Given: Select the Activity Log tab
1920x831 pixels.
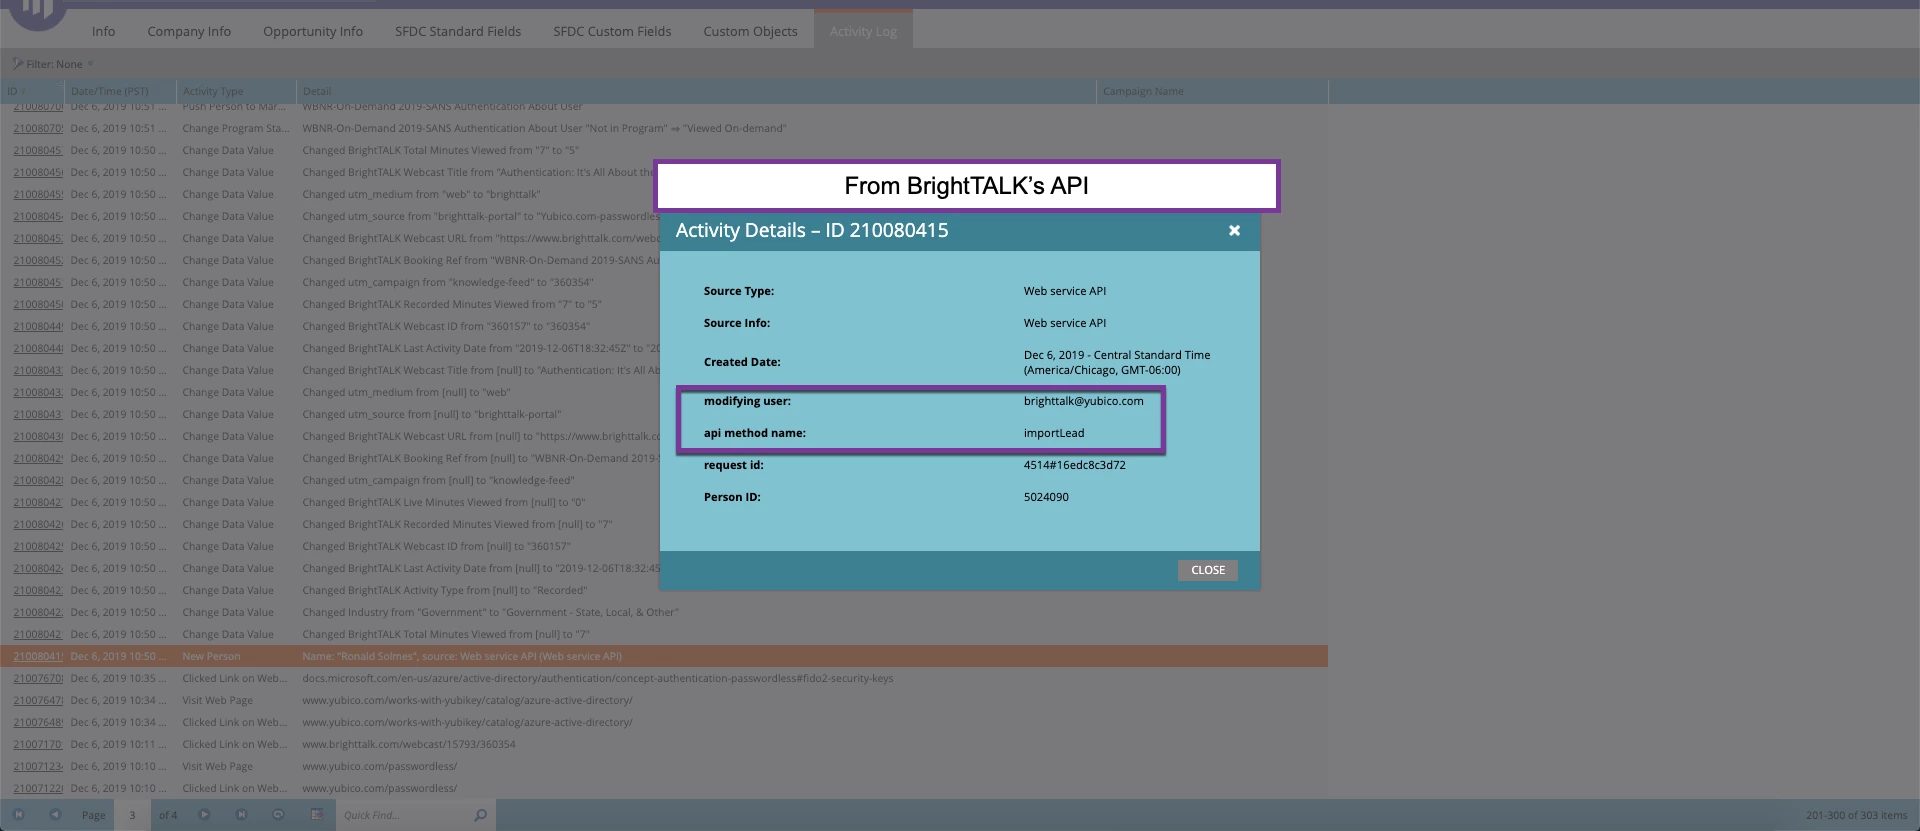Looking at the screenshot, I should coord(863,31).
